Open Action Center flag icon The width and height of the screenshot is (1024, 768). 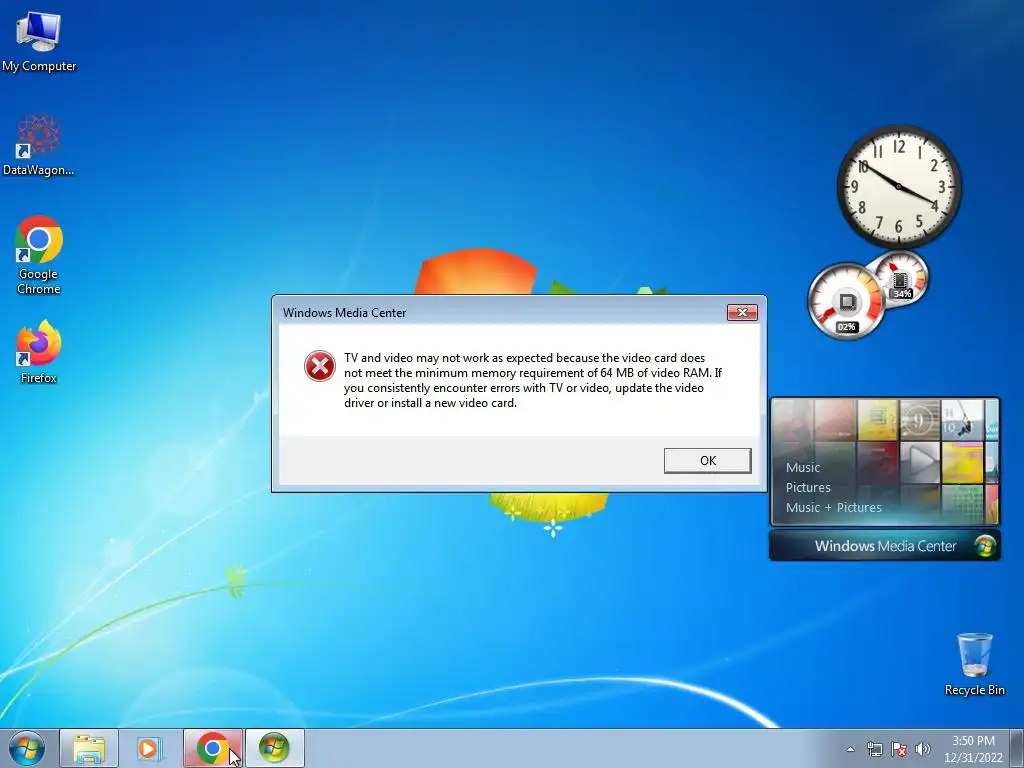point(899,749)
